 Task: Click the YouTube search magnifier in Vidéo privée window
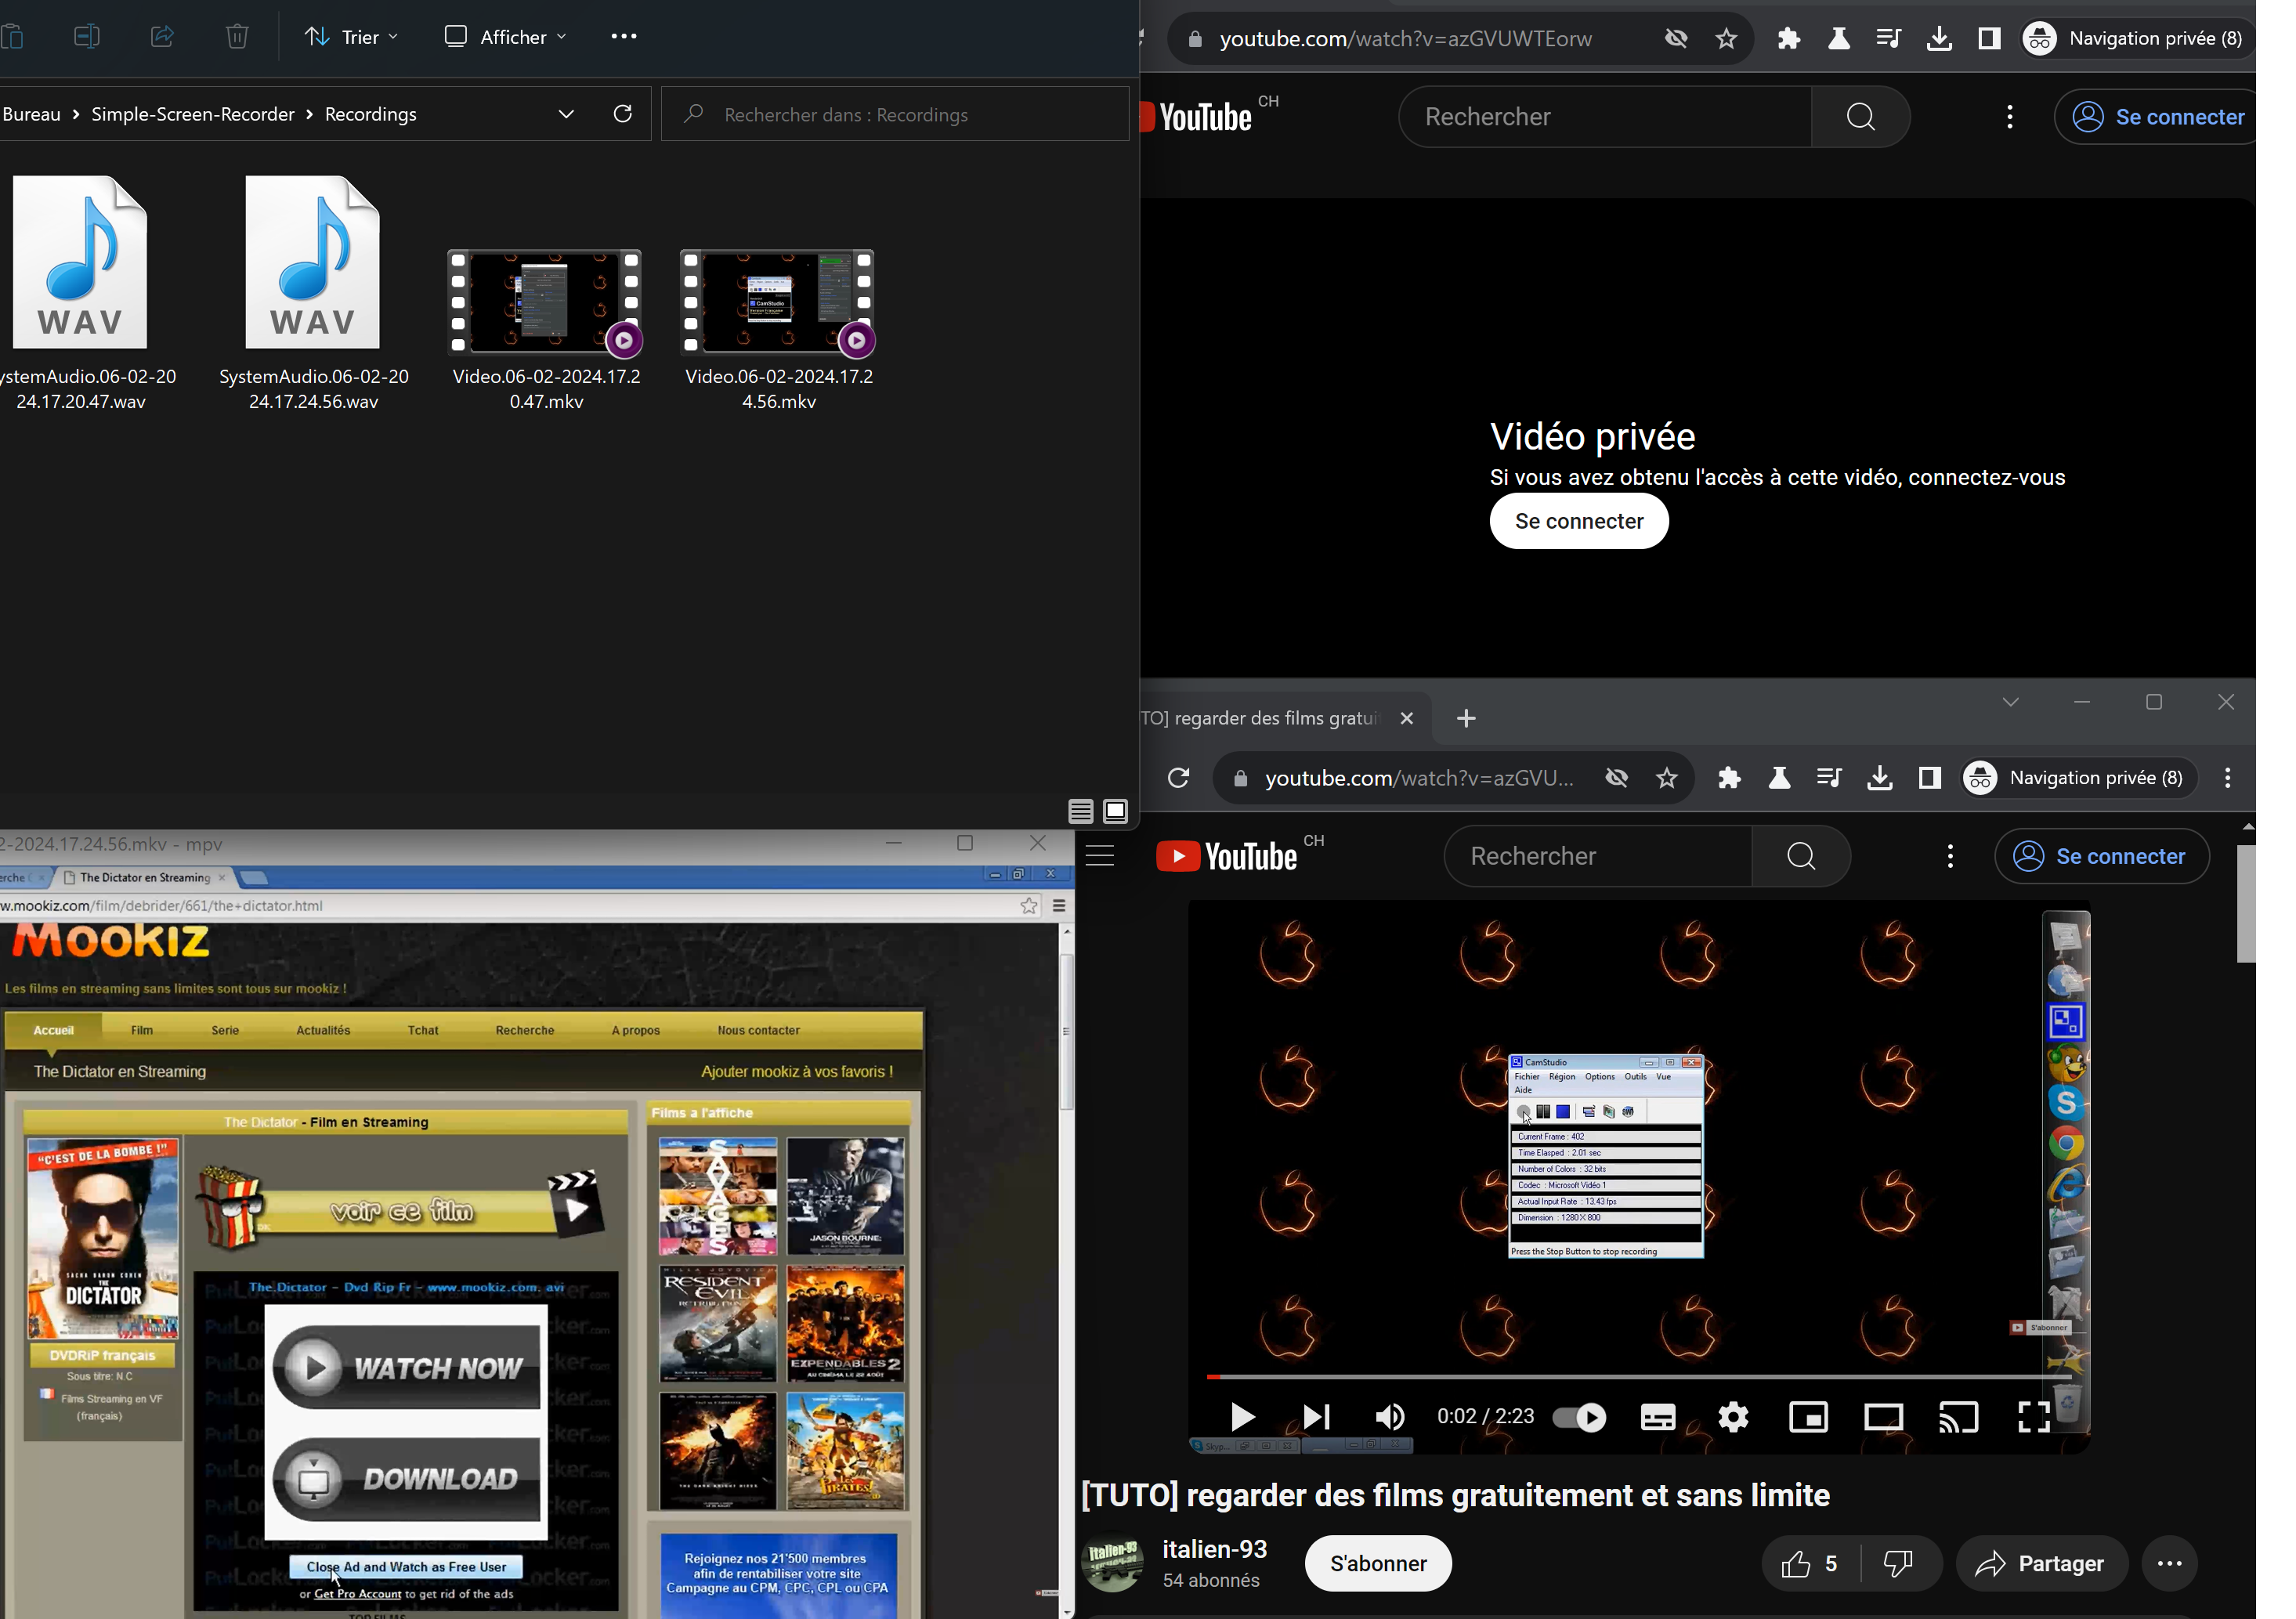pyautogui.click(x=1861, y=117)
